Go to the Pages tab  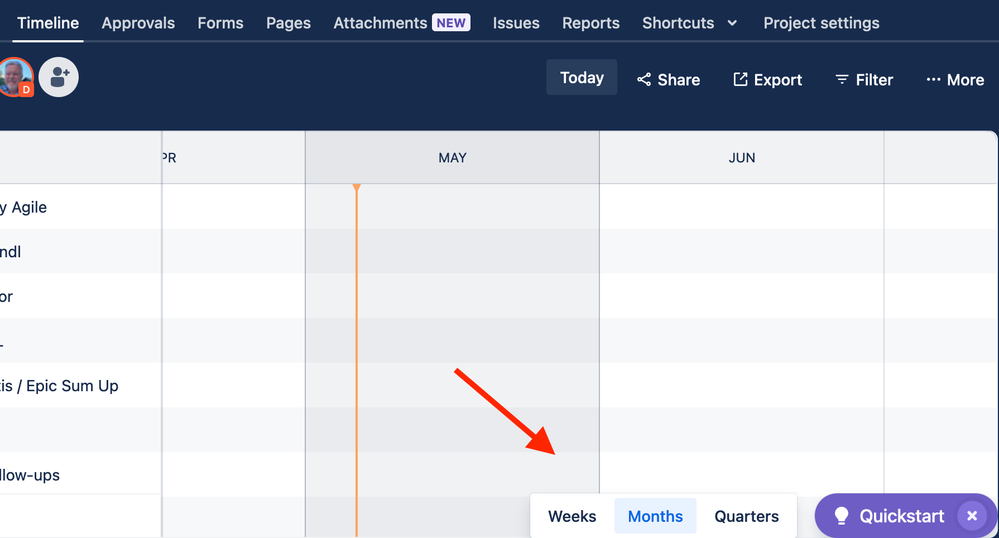[x=289, y=23]
